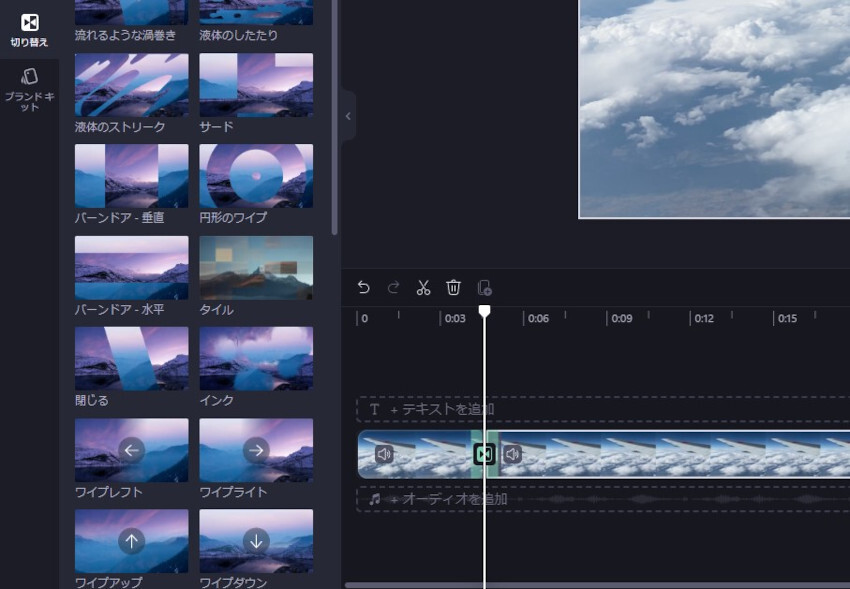Mute the first video clip's audio
The width and height of the screenshot is (850, 589).
click(384, 454)
